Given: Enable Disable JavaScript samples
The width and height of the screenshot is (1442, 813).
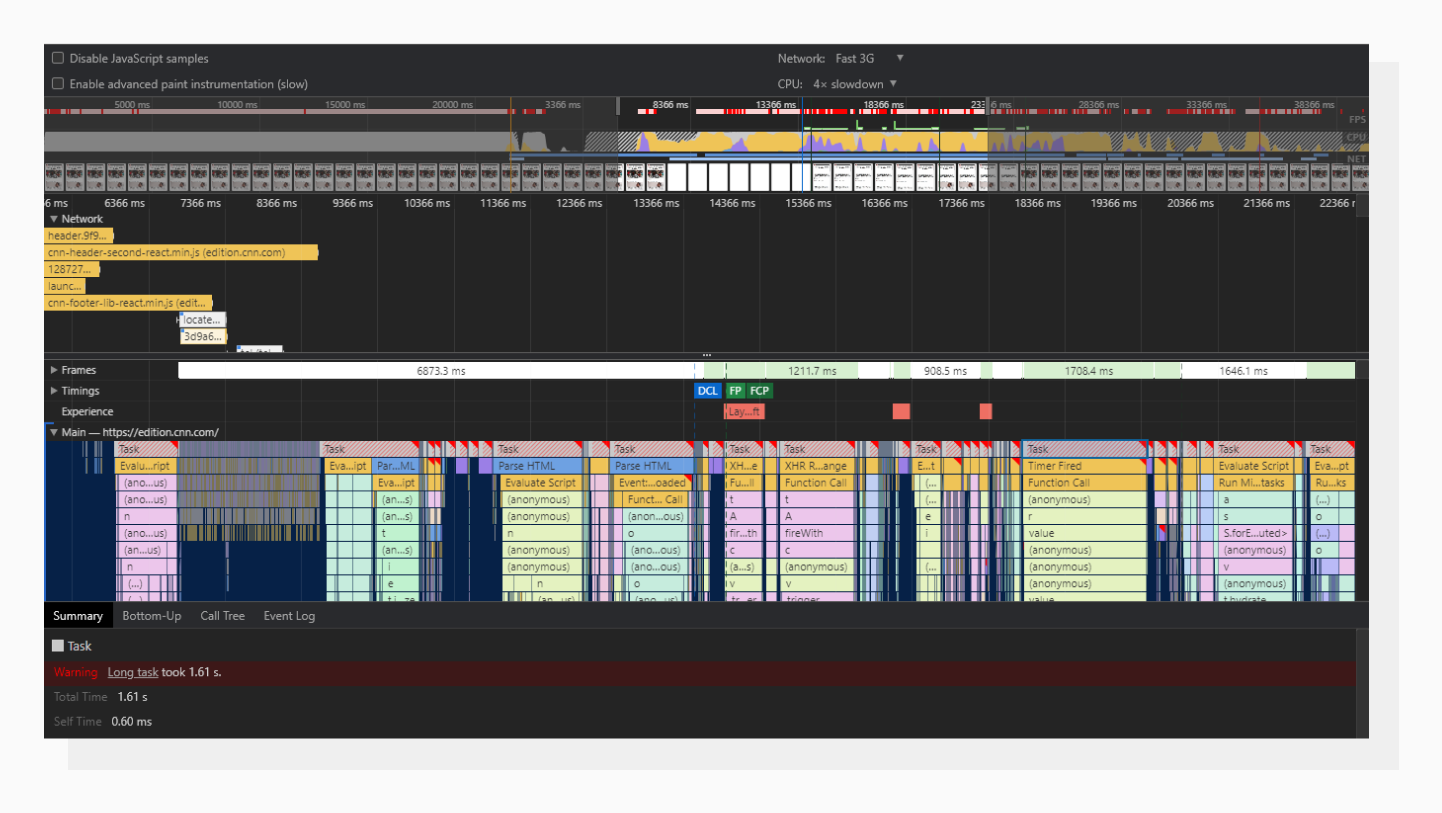Looking at the screenshot, I should 58,58.
